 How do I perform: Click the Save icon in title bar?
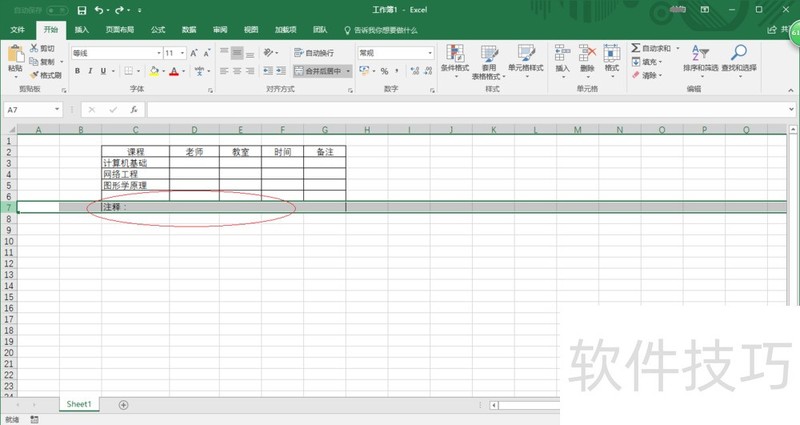tap(82, 10)
